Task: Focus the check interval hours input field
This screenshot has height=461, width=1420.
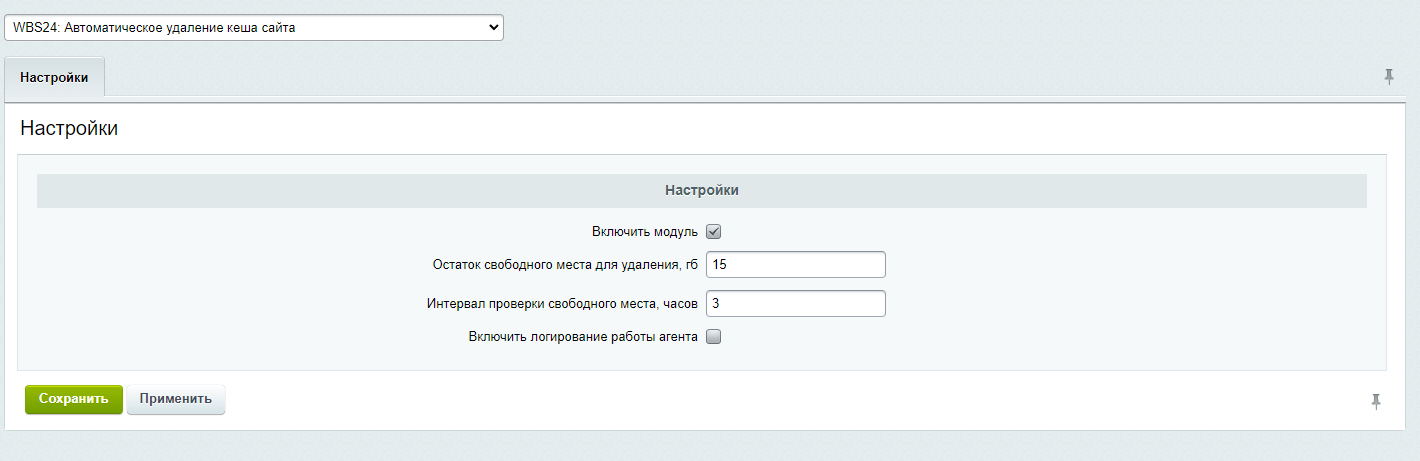Action: point(795,303)
